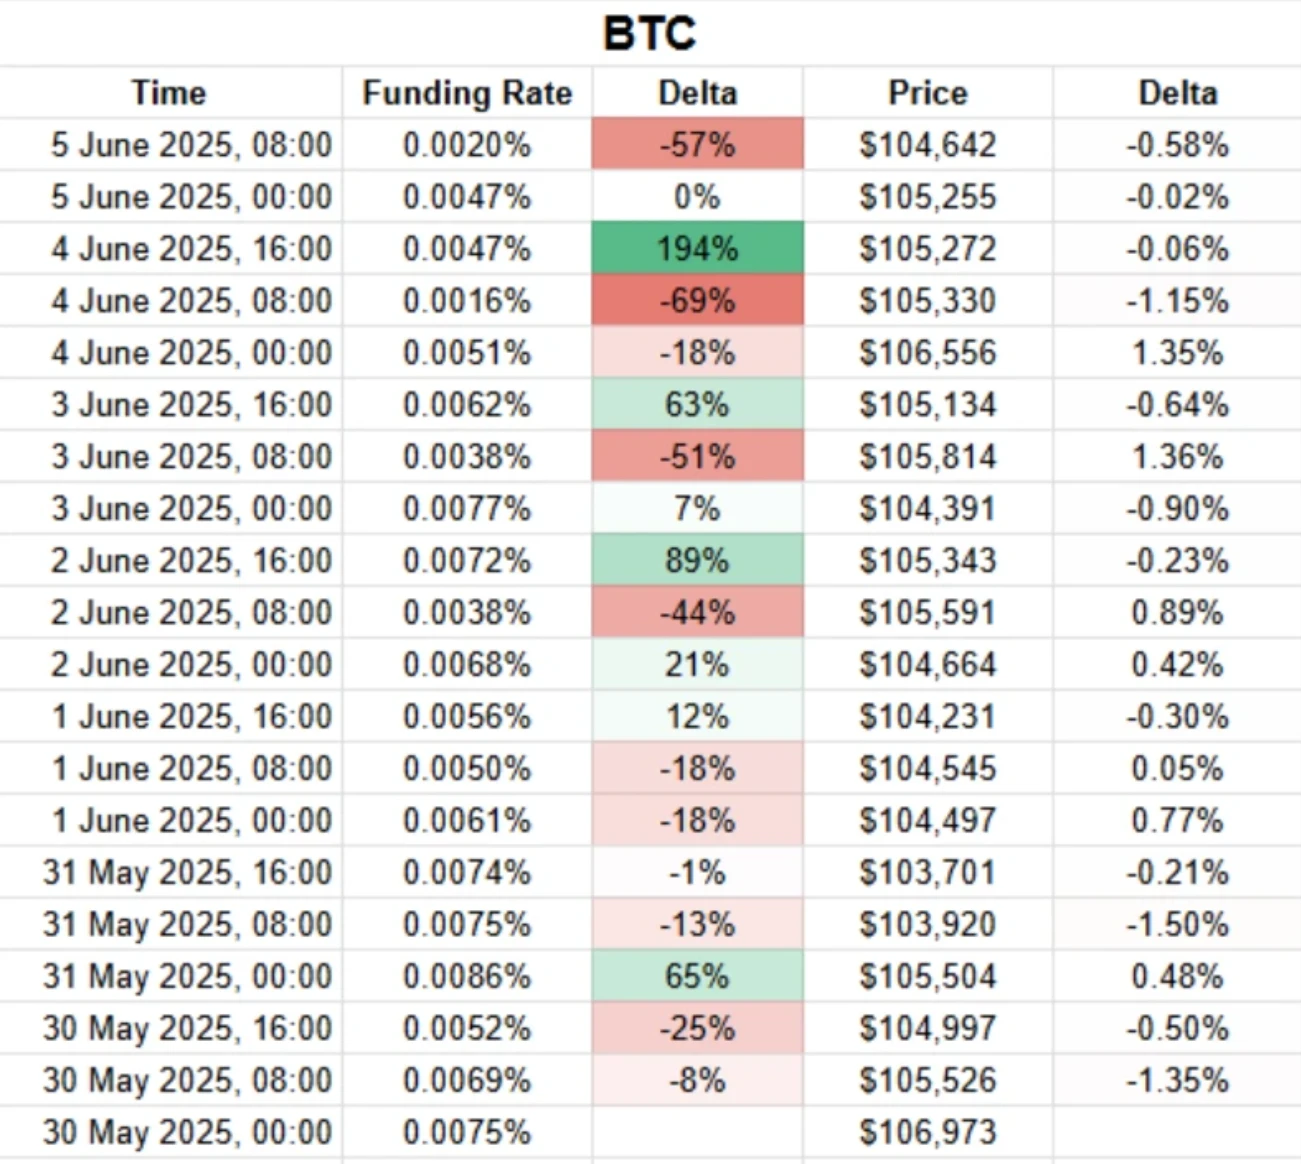Viewport: 1301px width, 1164px height.
Task: Select the price cell $106,556
Action: tap(927, 353)
